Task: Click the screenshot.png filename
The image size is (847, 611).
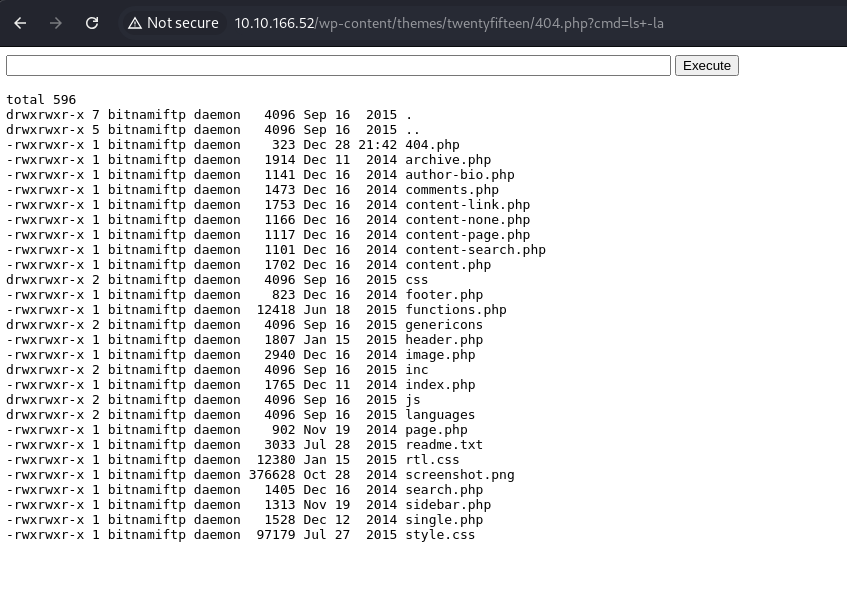Action: tap(459, 475)
